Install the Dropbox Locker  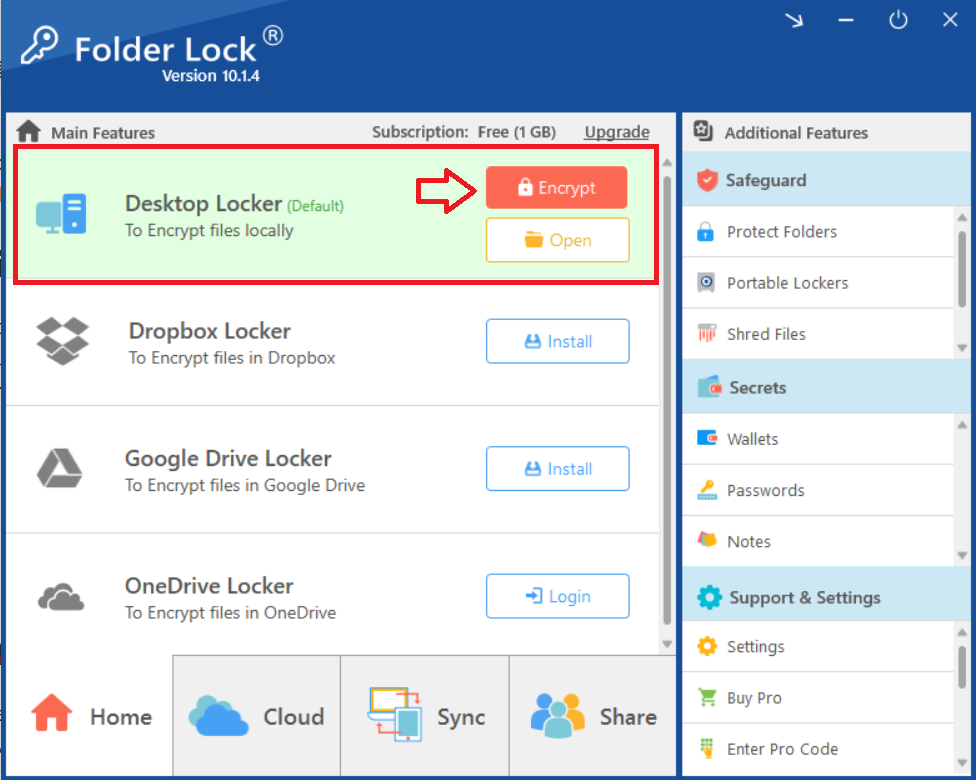pyautogui.click(x=558, y=341)
